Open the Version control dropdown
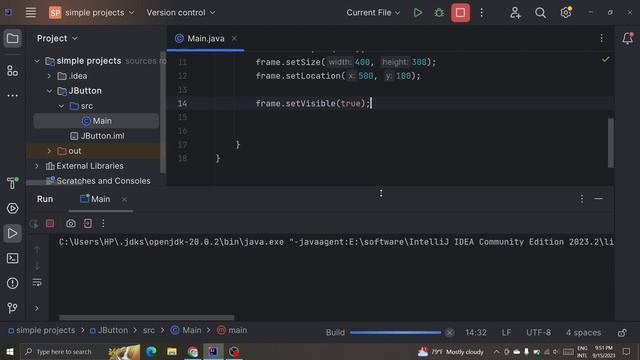The width and height of the screenshot is (640, 360). pos(181,13)
